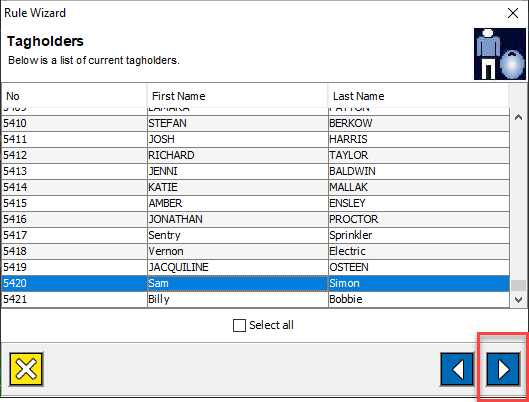The width and height of the screenshot is (529, 402).
Task: Select tagholder 5411 JOSH HARRIS
Action: point(255,139)
